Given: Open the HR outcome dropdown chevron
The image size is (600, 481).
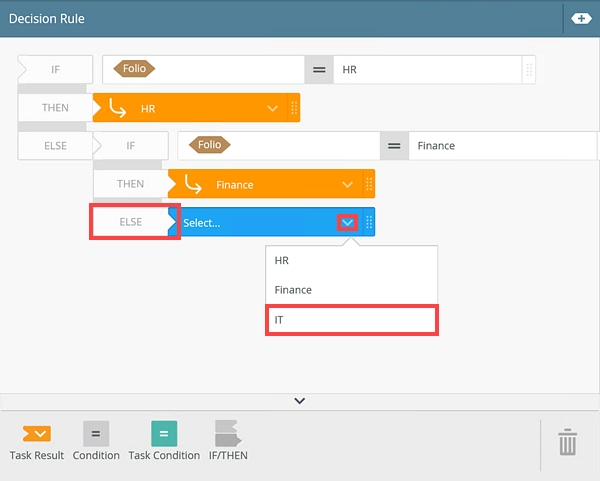Looking at the screenshot, I should point(272,109).
